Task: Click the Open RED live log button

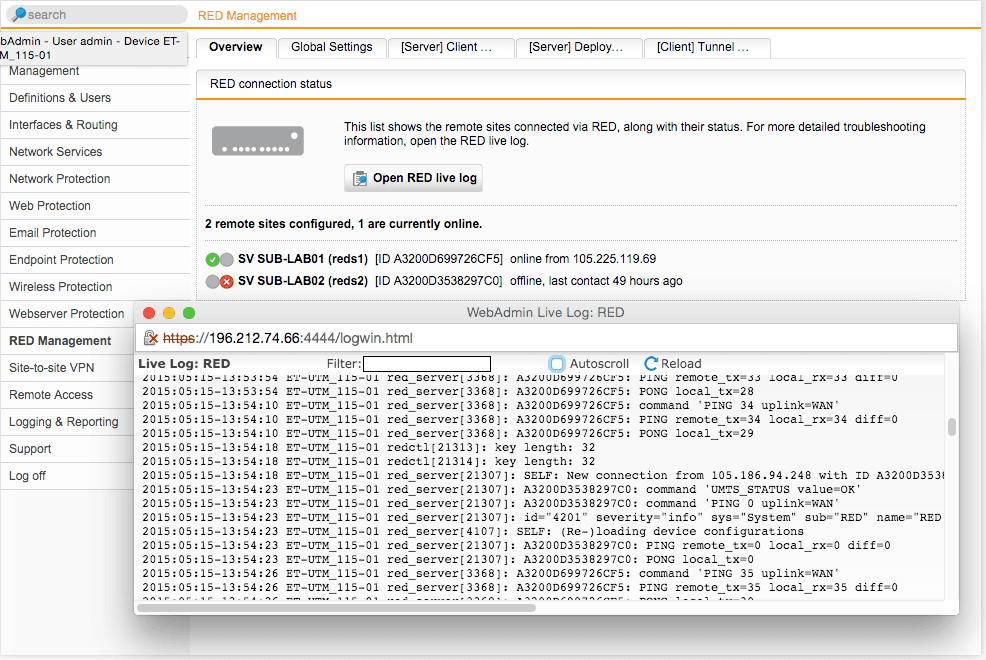Action: tap(413, 179)
